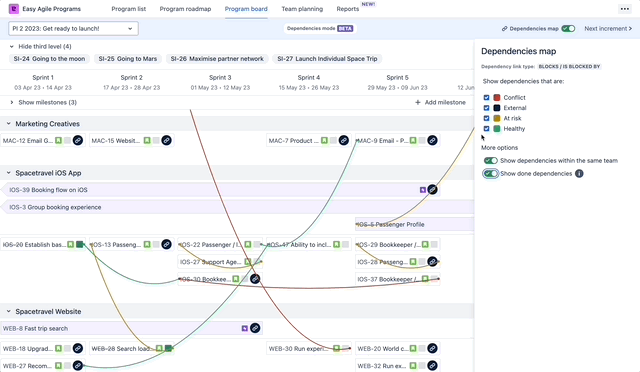Click dependency link icon on WEB-27 Recom card
The height and width of the screenshot is (372, 640).
(78, 365)
